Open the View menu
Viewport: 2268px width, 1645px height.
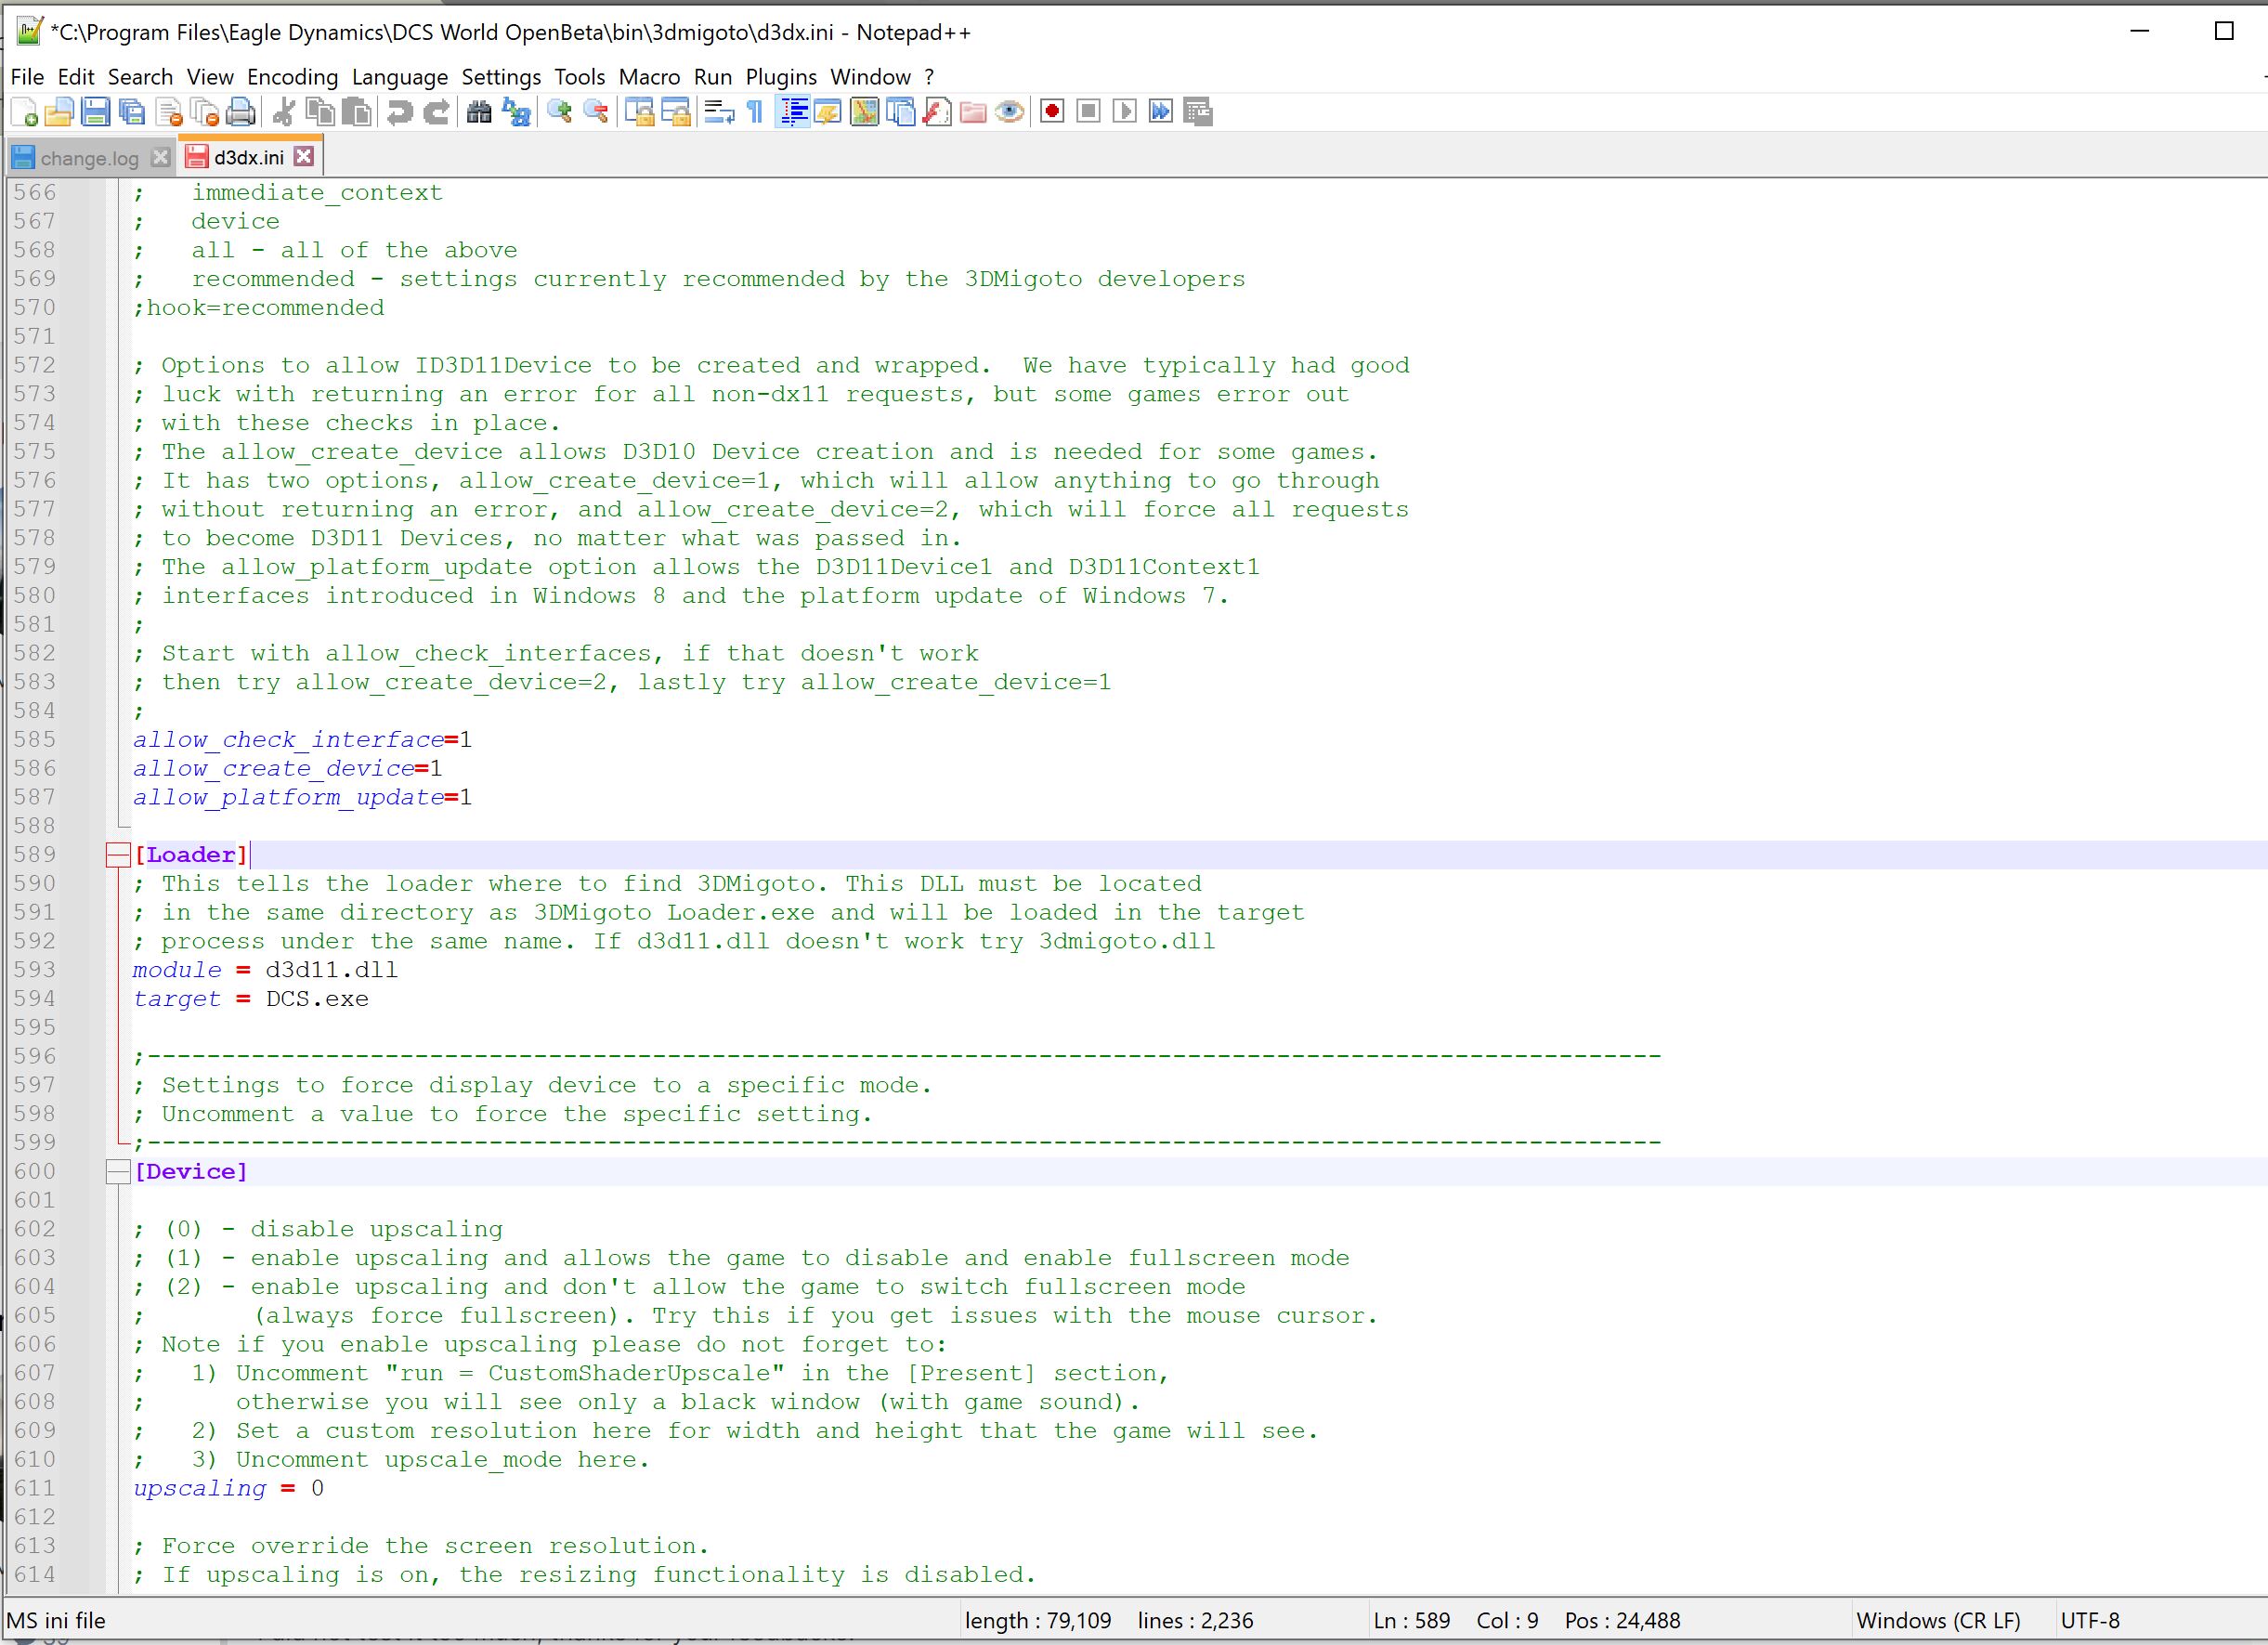pos(210,77)
